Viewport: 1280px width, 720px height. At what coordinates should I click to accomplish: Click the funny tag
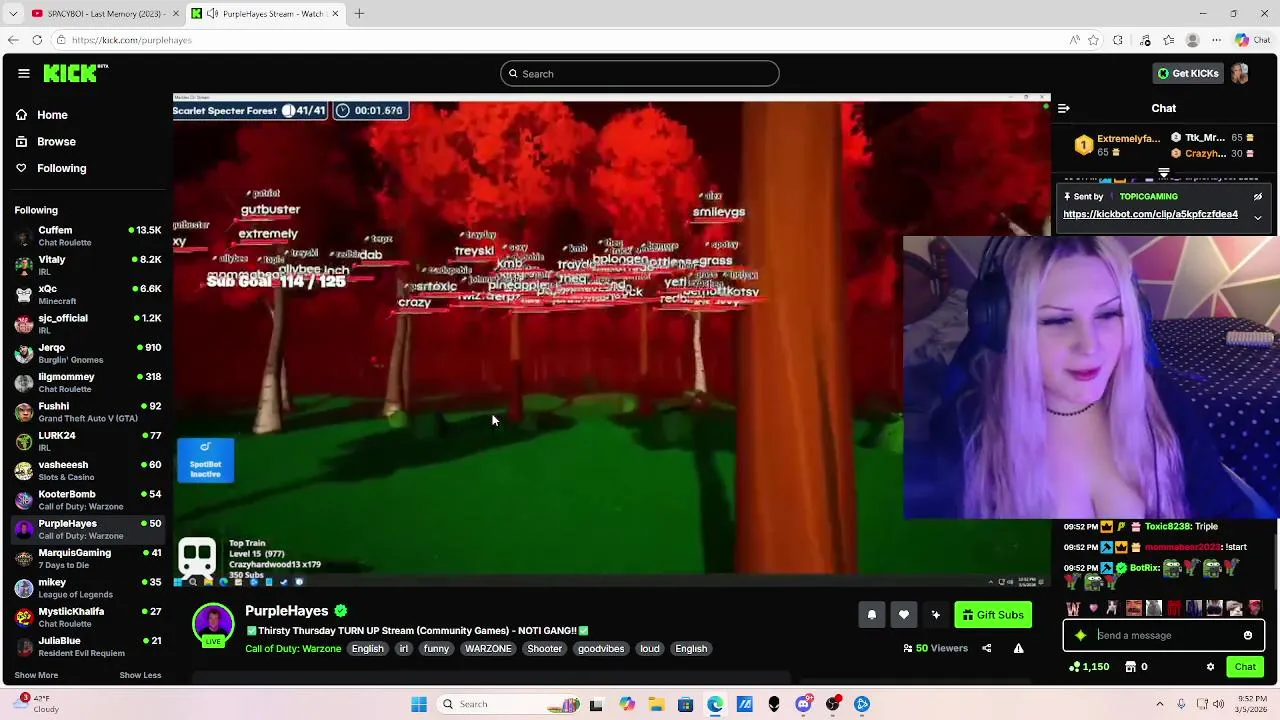[436, 649]
